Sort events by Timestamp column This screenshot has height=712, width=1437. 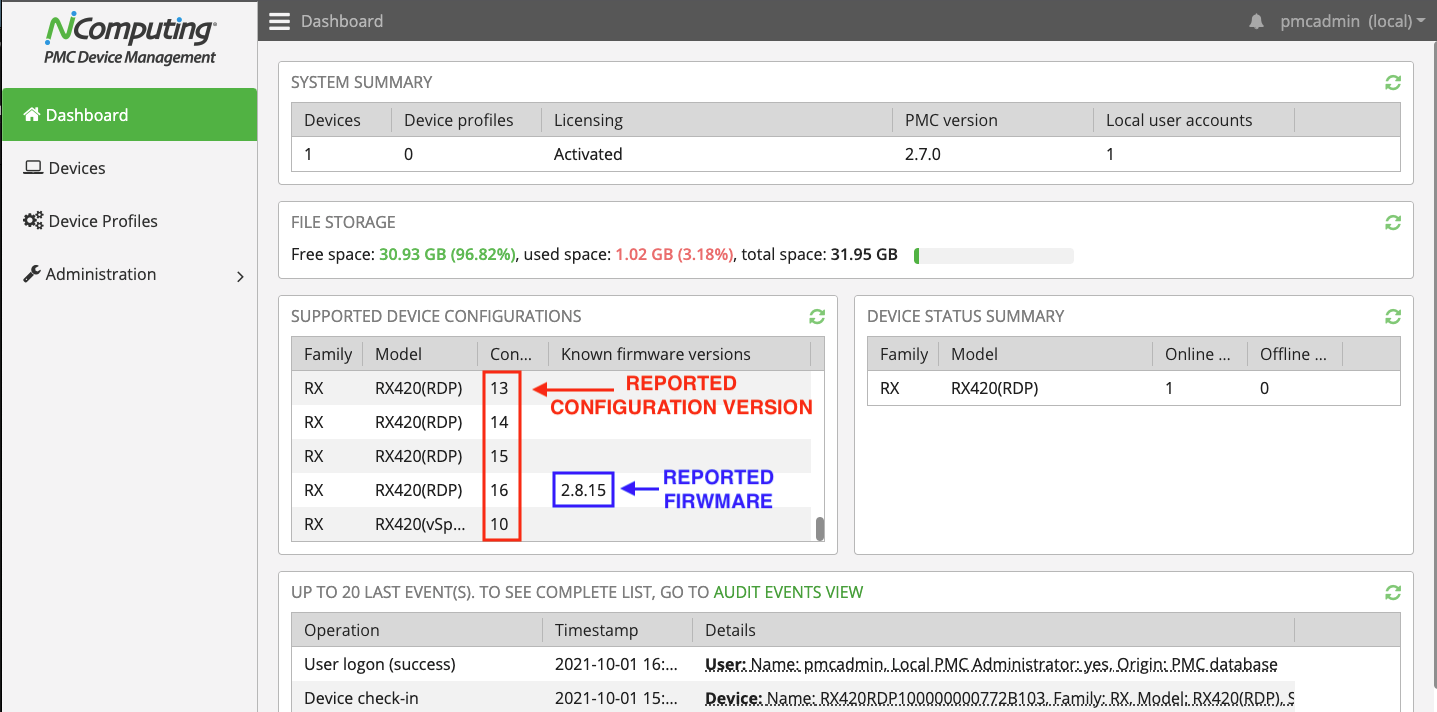pyautogui.click(x=617, y=630)
